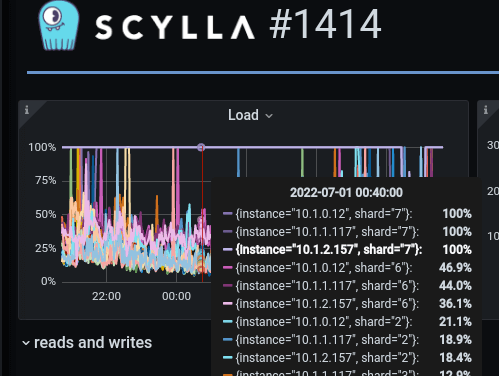Click the info icon on the right panel
Screen dimensions: 499x377
click(486, 110)
